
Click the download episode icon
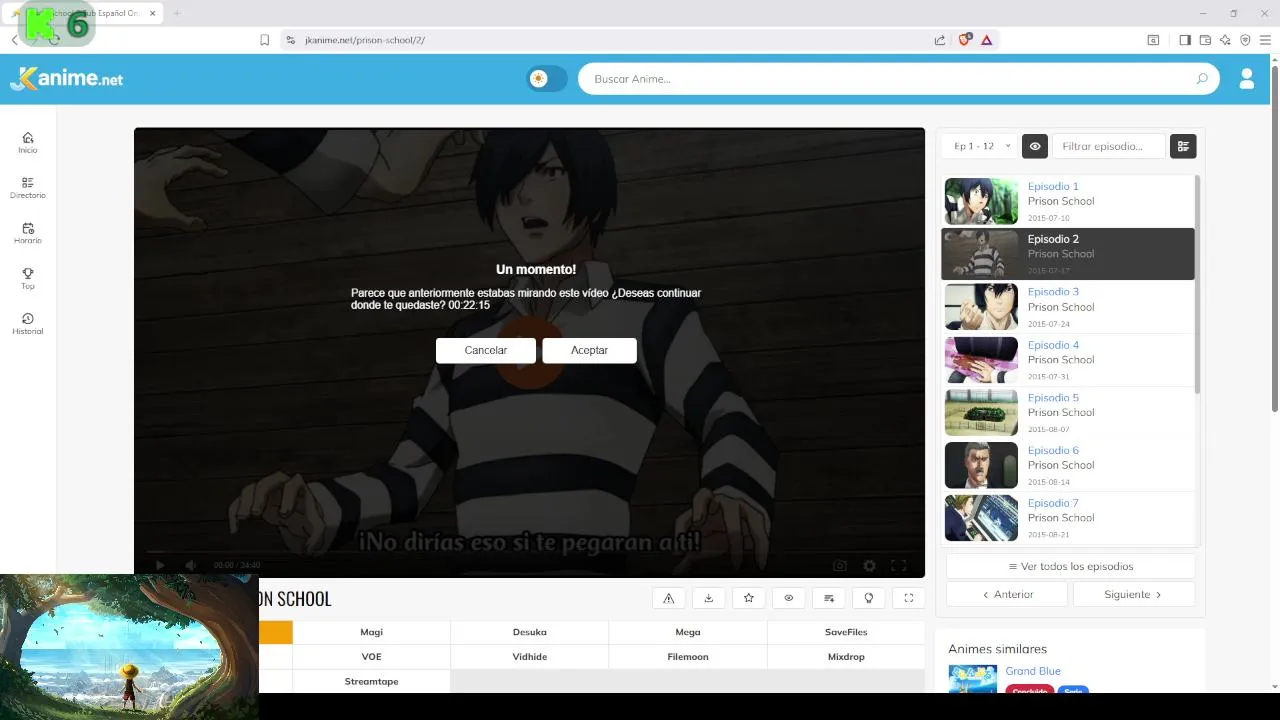pos(709,598)
